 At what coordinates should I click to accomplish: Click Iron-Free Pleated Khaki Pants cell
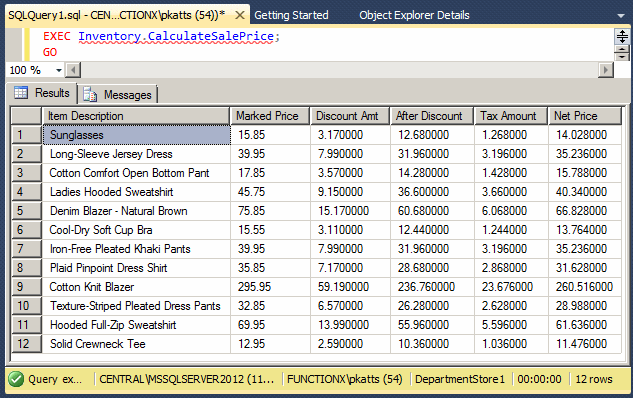tap(136, 249)
